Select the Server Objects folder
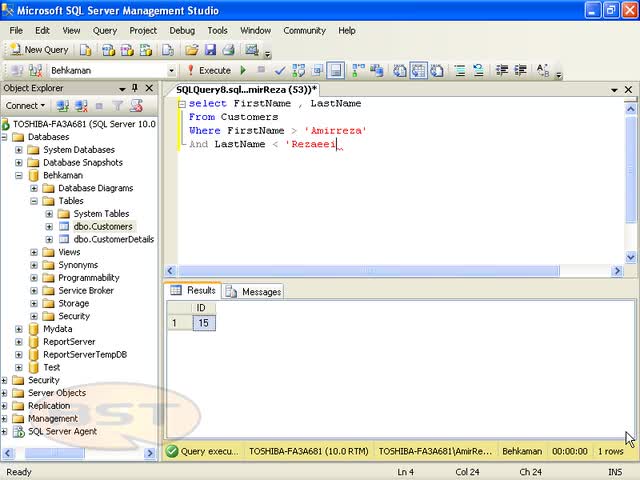Viewport: 640px width, 480px height. click(x=57, y=393)
